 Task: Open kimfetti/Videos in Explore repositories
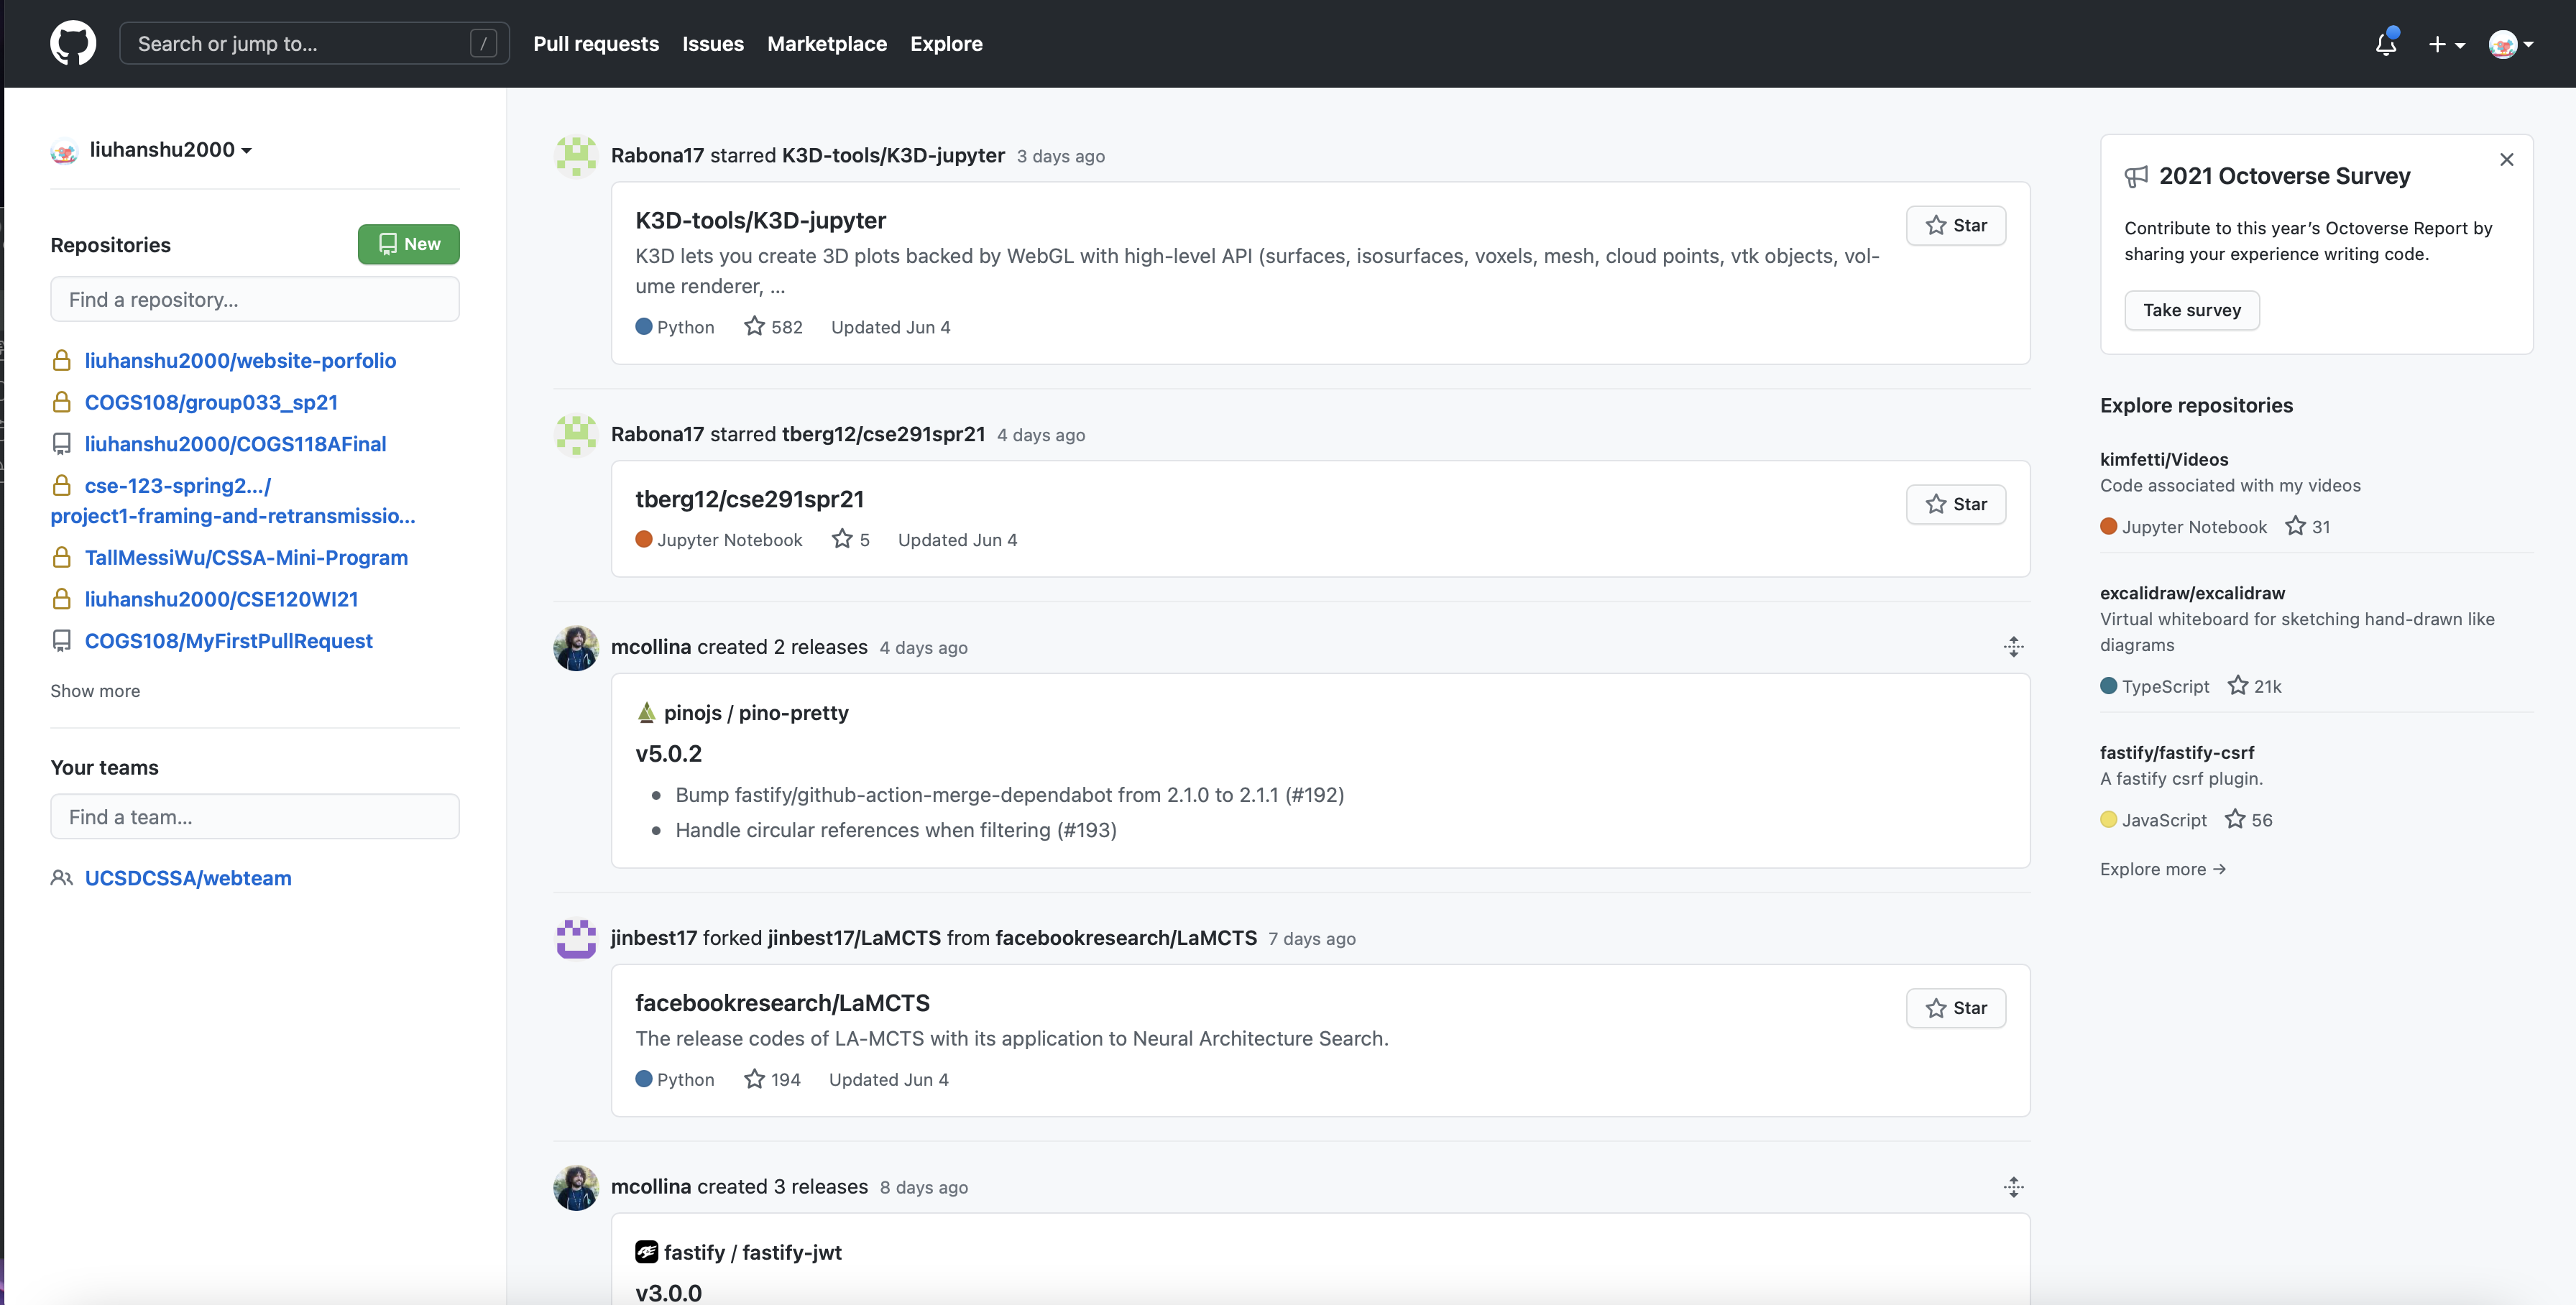point(2164,459)
